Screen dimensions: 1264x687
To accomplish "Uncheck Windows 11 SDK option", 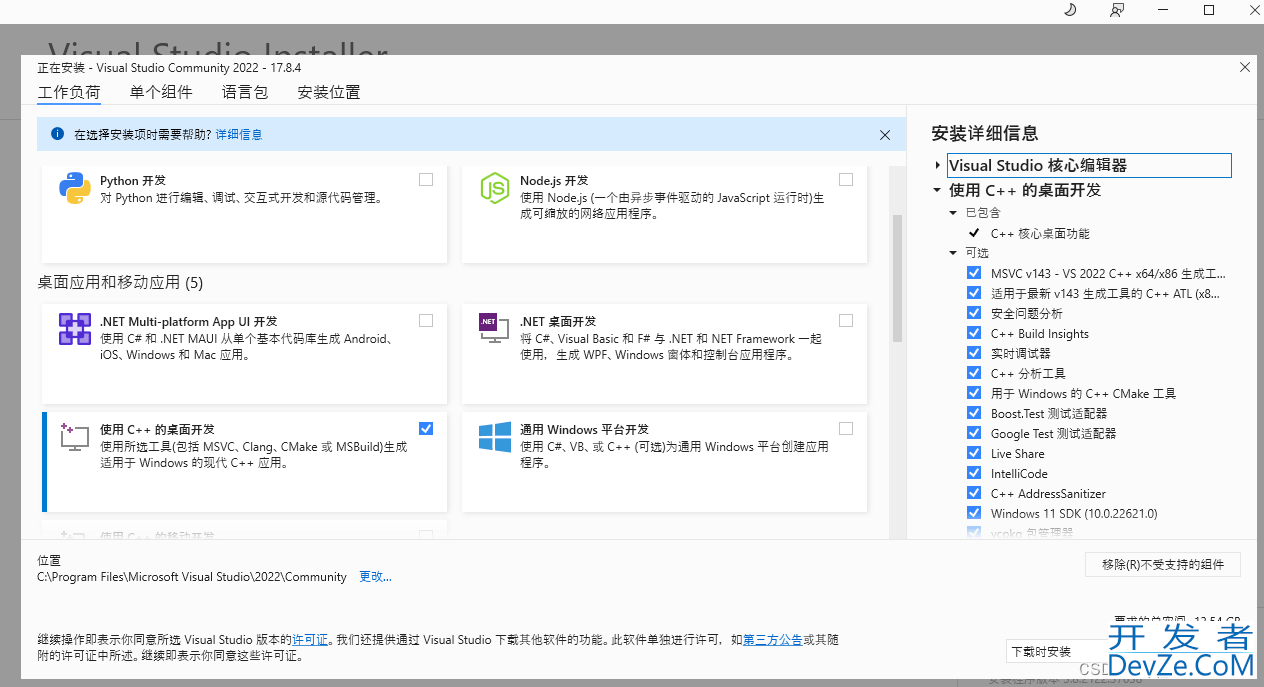I will (x=974, y=513).
